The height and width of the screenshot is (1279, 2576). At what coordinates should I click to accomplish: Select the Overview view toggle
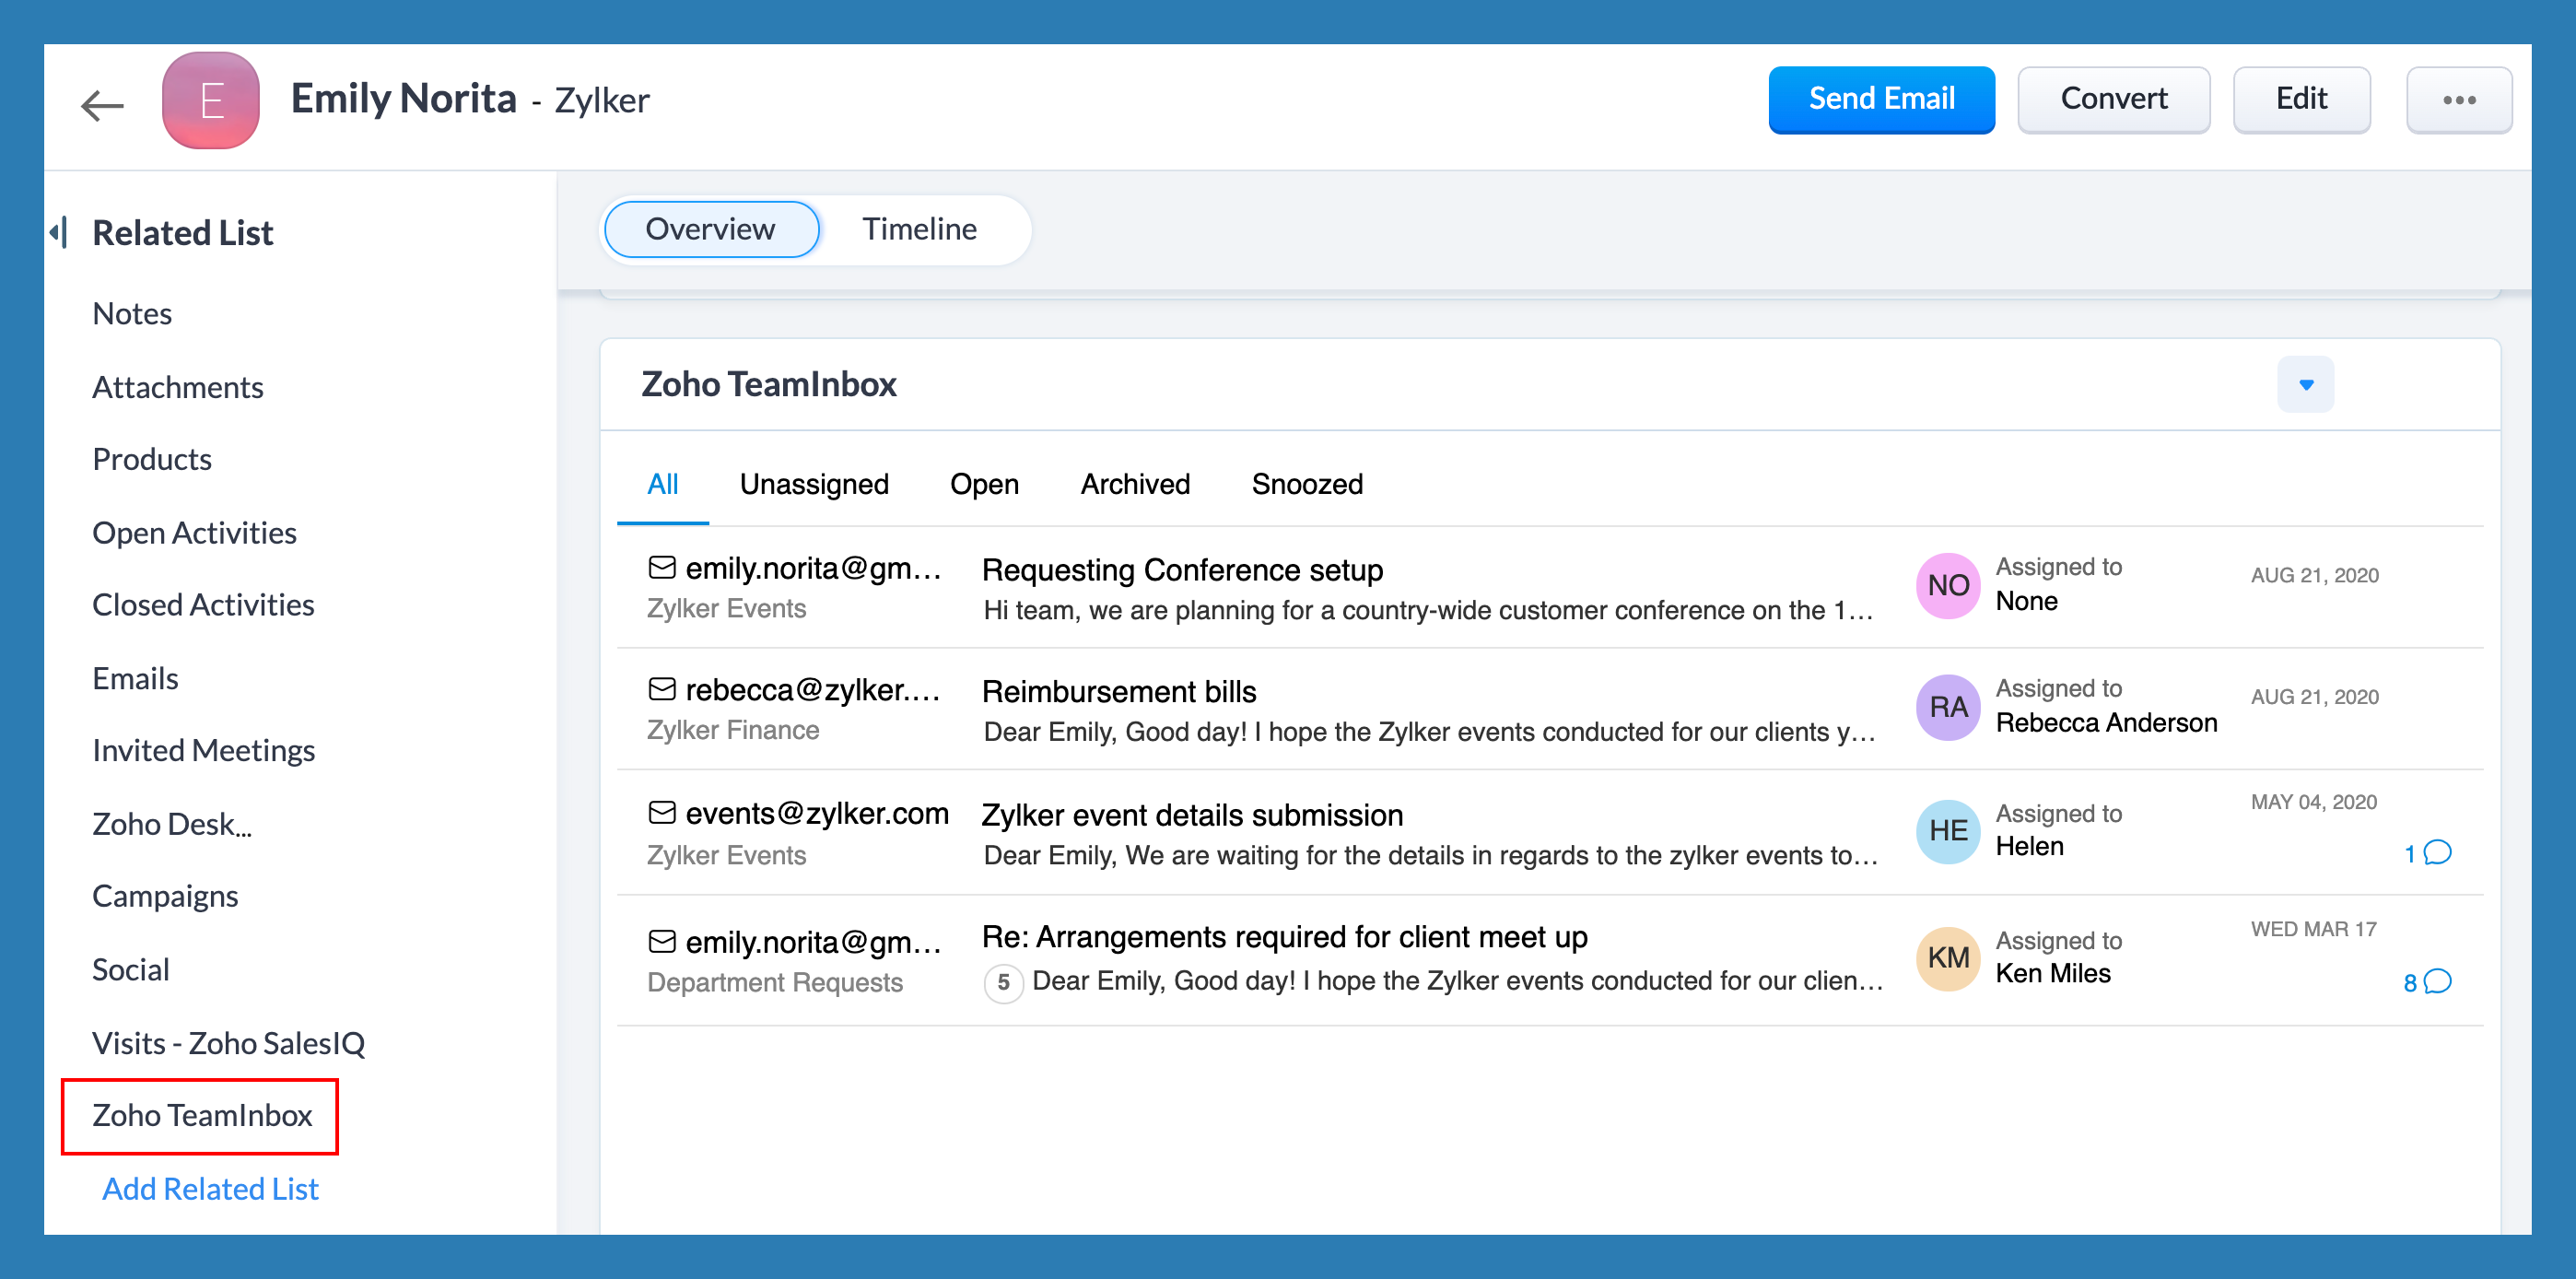710,229
